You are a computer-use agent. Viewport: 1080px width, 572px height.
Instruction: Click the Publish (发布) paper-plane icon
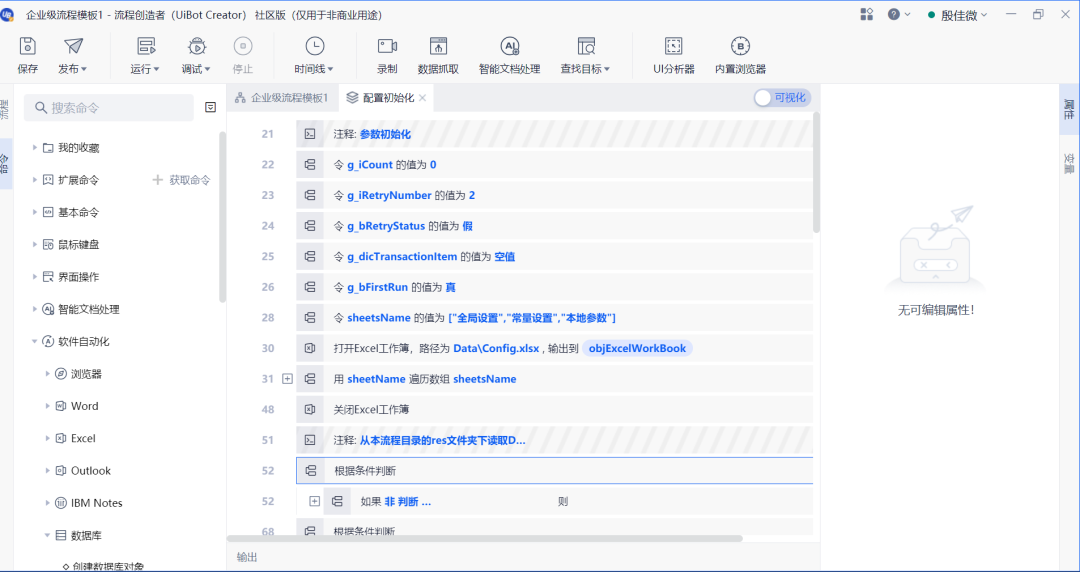point(73,46)
